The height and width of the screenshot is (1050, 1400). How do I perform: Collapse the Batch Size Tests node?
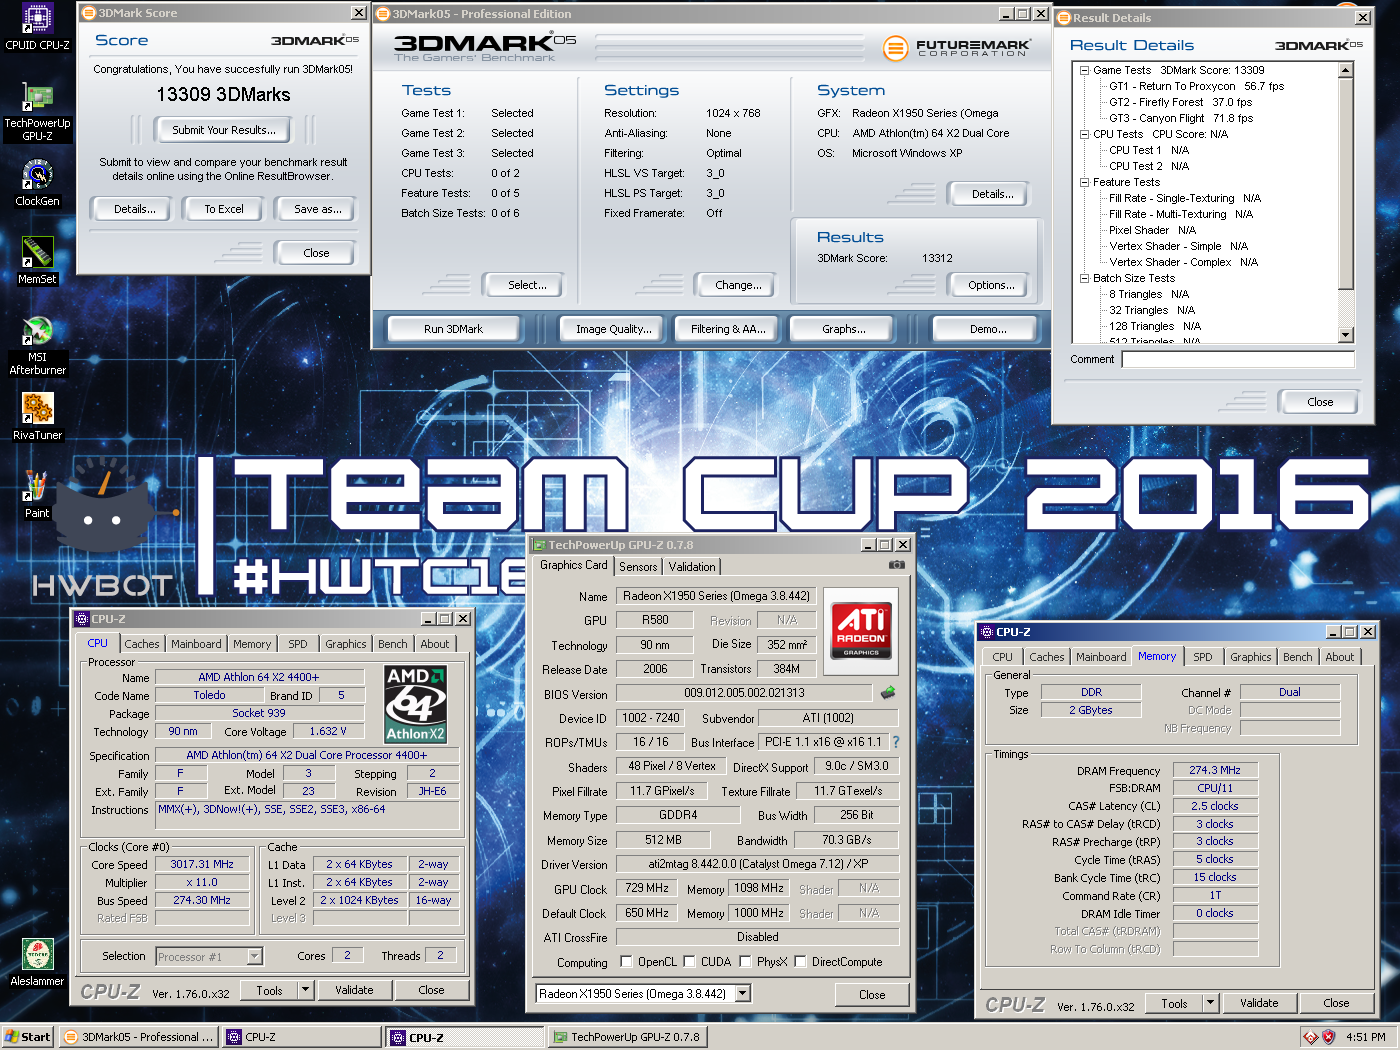[x=1084, y=278]
